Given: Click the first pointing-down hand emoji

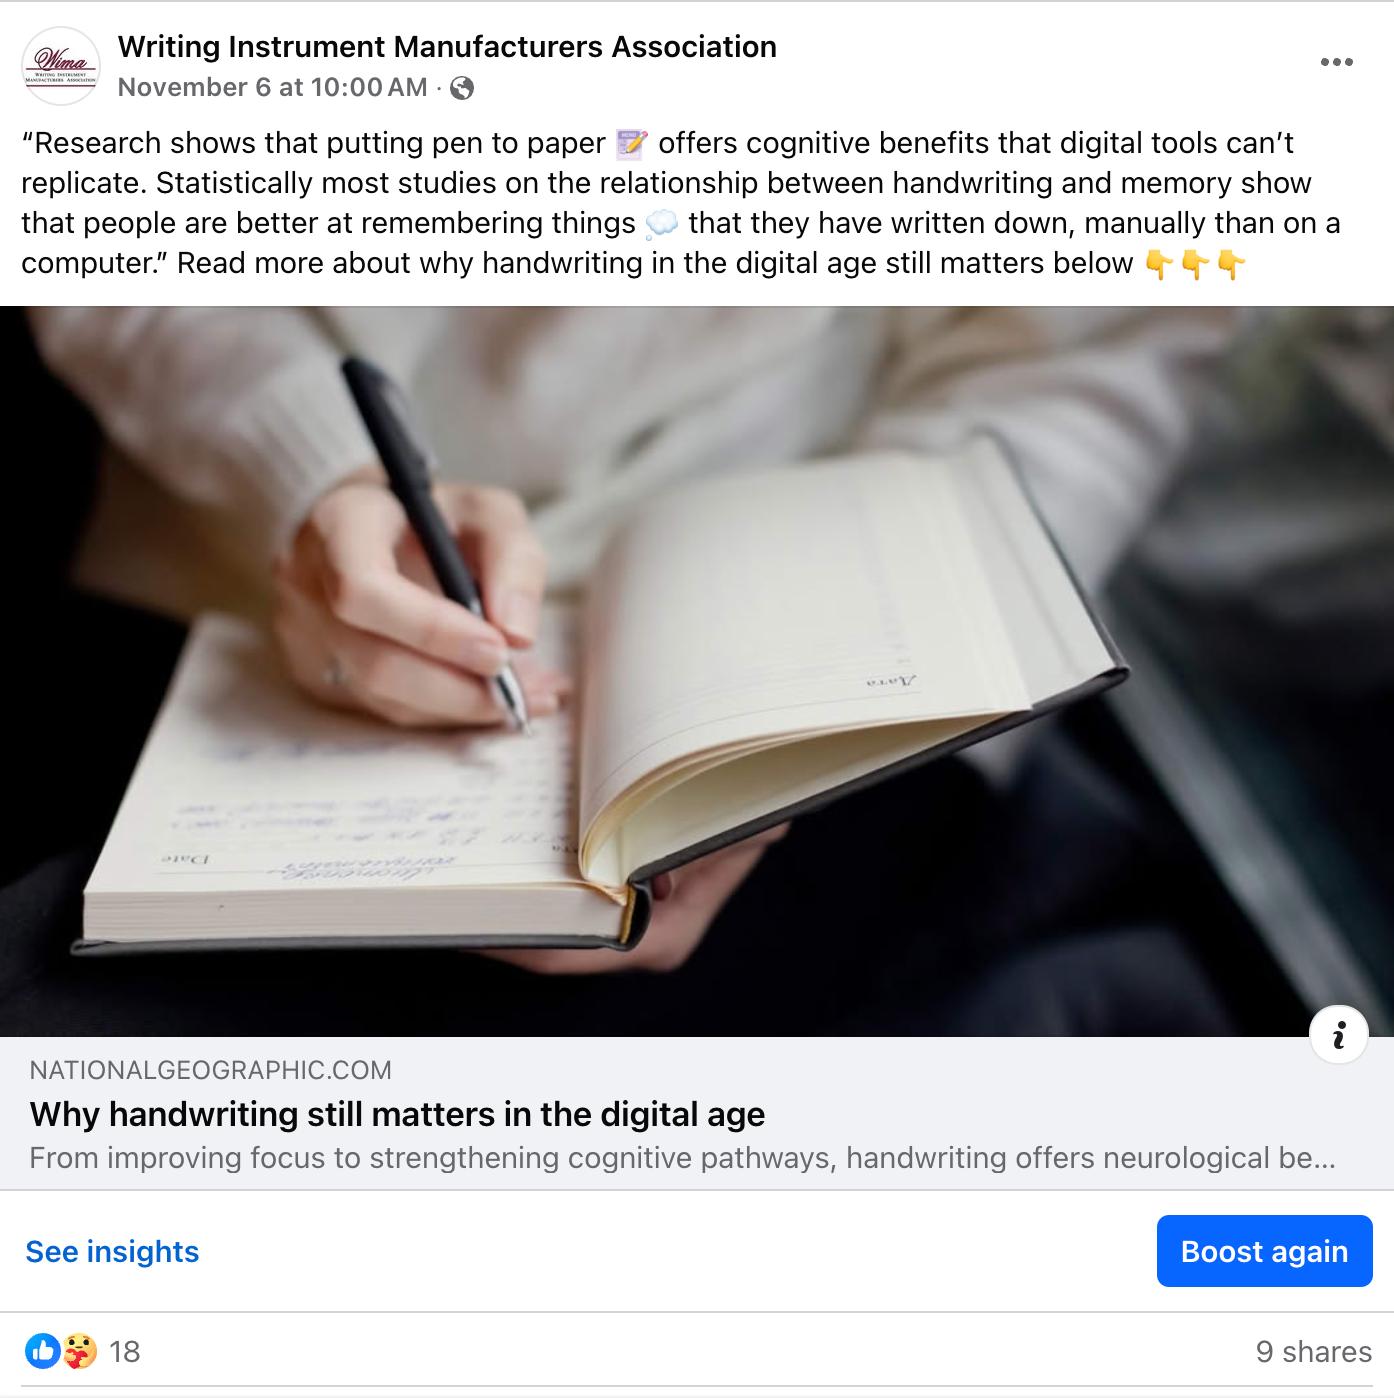Looking at the screenshot, I should [x=1159, y=264].
